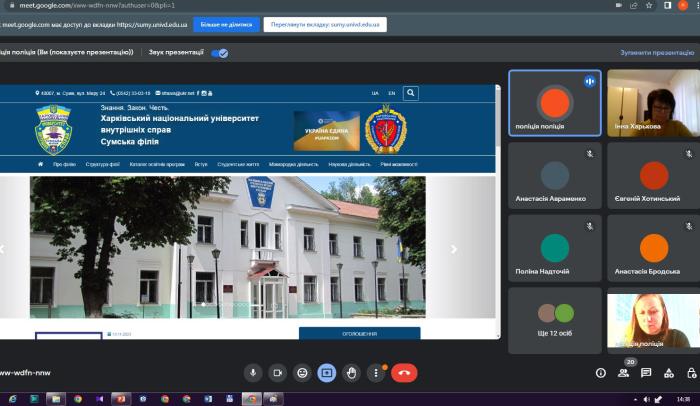This screenshot has height=406, width=700.
Task: Hang up with the red leave call button
Action: (404, 372)
